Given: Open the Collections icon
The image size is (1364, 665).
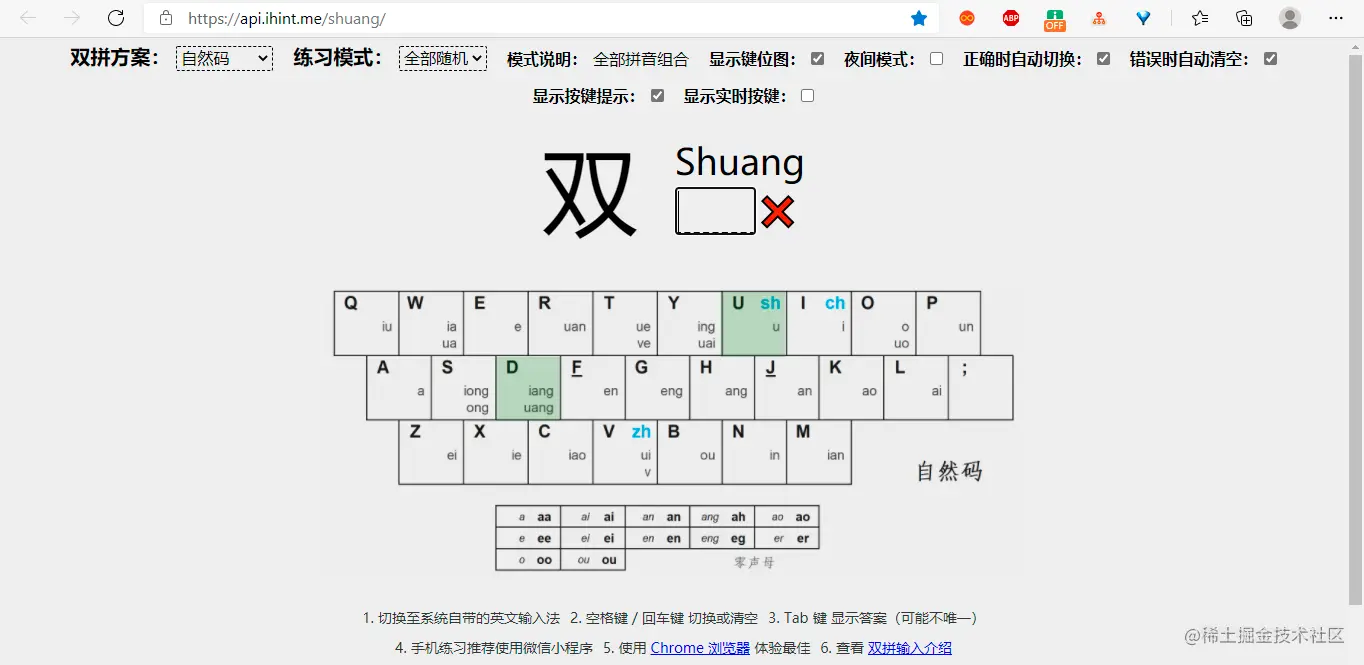Looking at the screenshot, I should [x=1244, y=18].
